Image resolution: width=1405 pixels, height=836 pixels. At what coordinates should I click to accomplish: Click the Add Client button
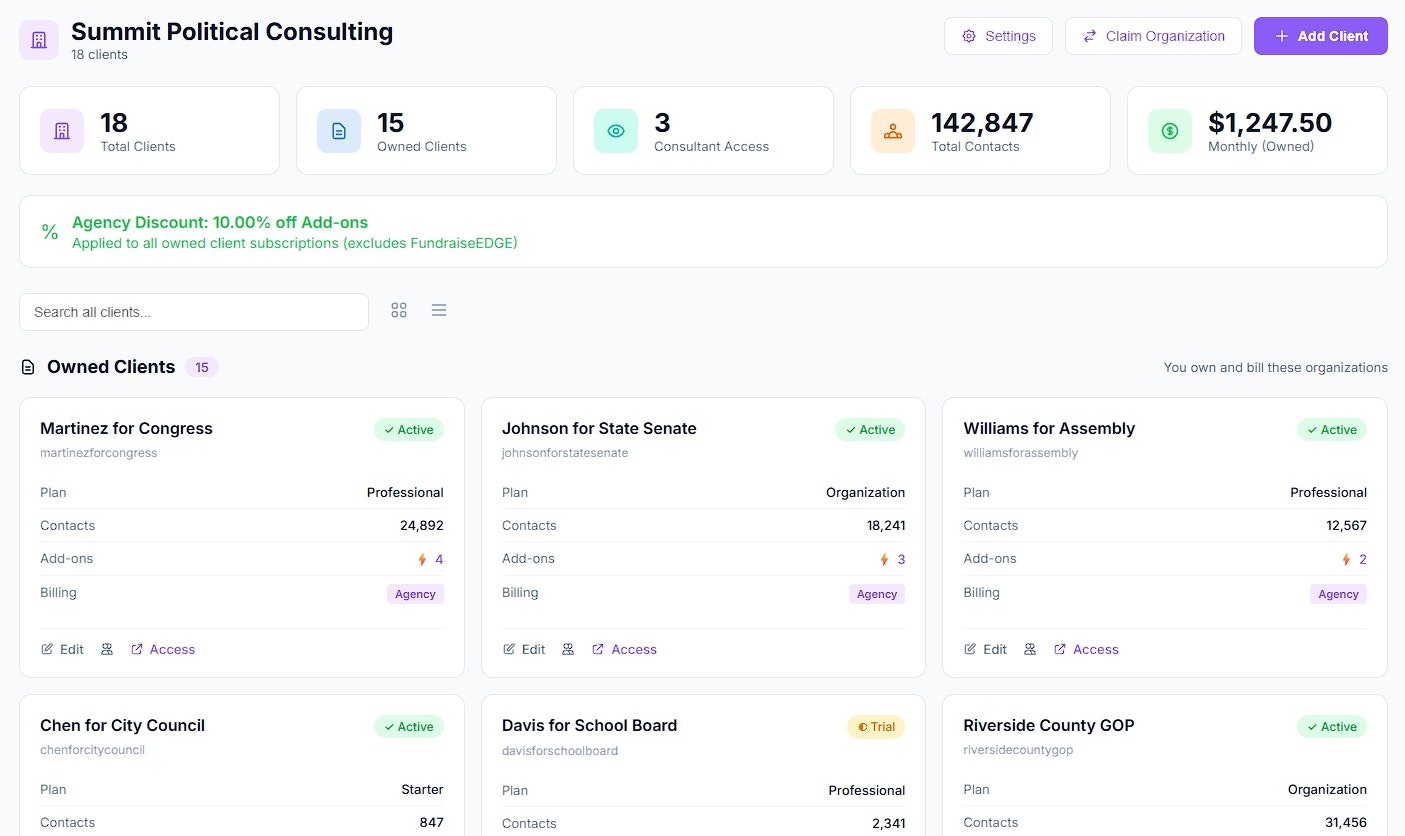[1320, 36]
